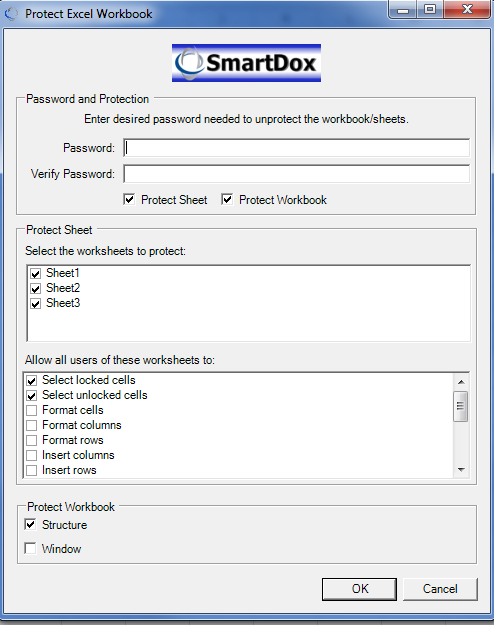
Task: Focus the Verify Password field
Action: click(296, 174)
